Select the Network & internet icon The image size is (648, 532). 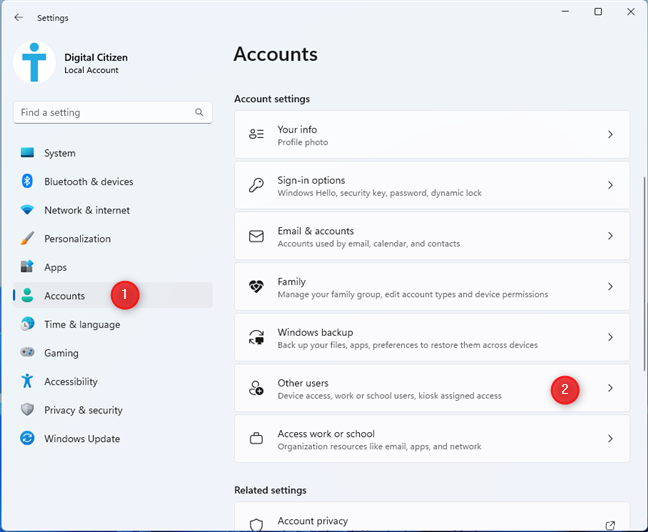[27, 210]
